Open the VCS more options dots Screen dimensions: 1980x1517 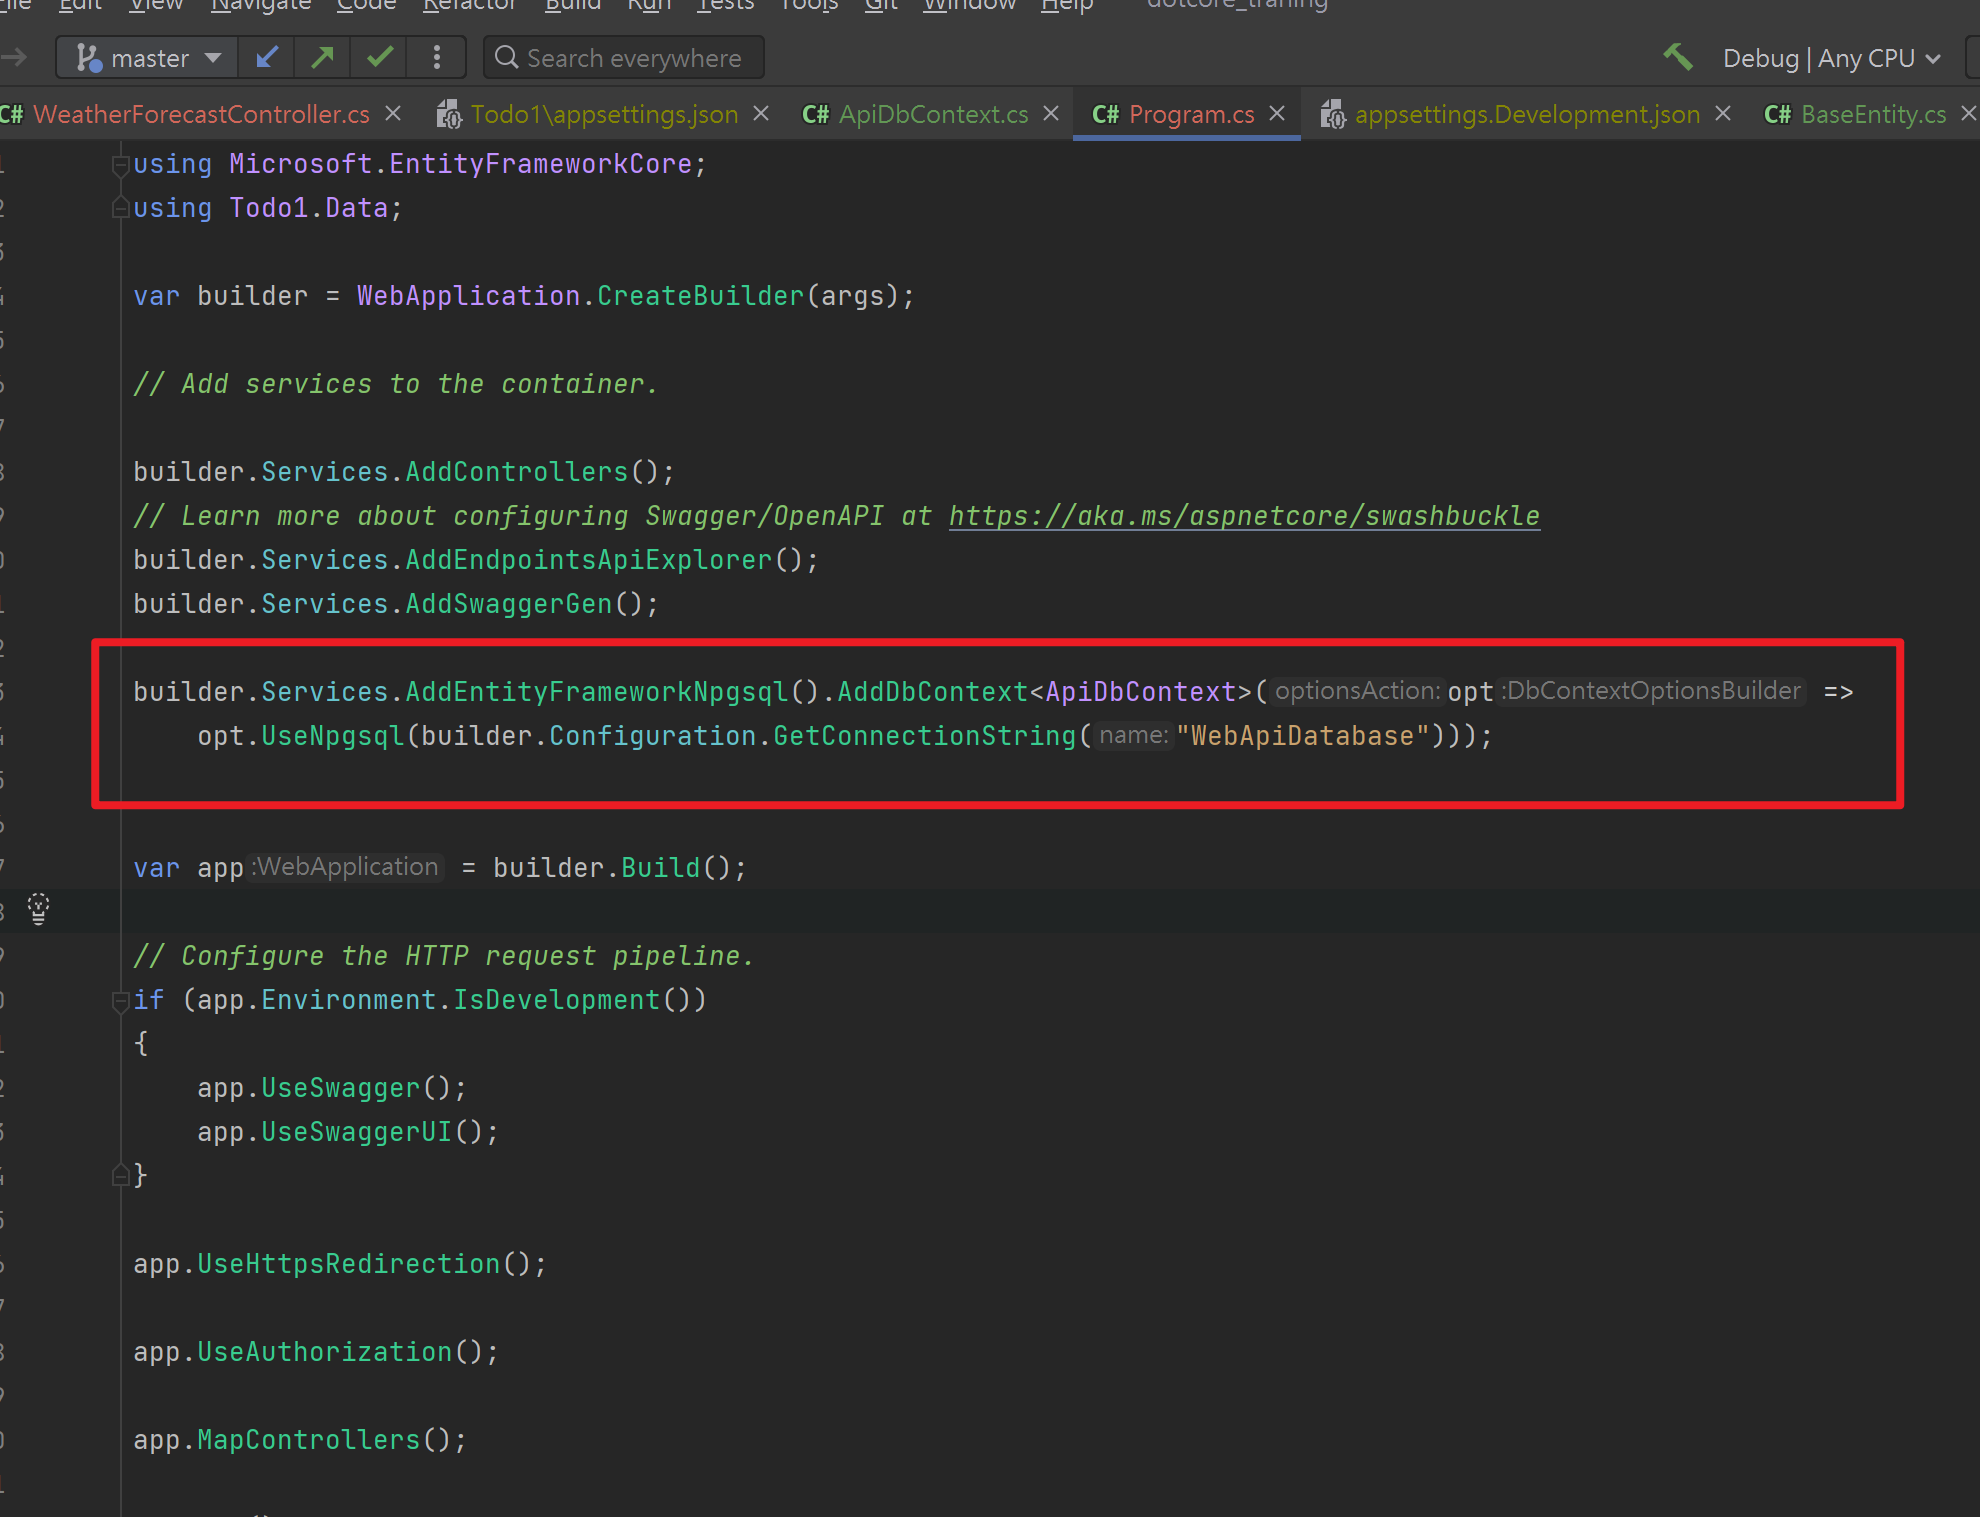436,58
